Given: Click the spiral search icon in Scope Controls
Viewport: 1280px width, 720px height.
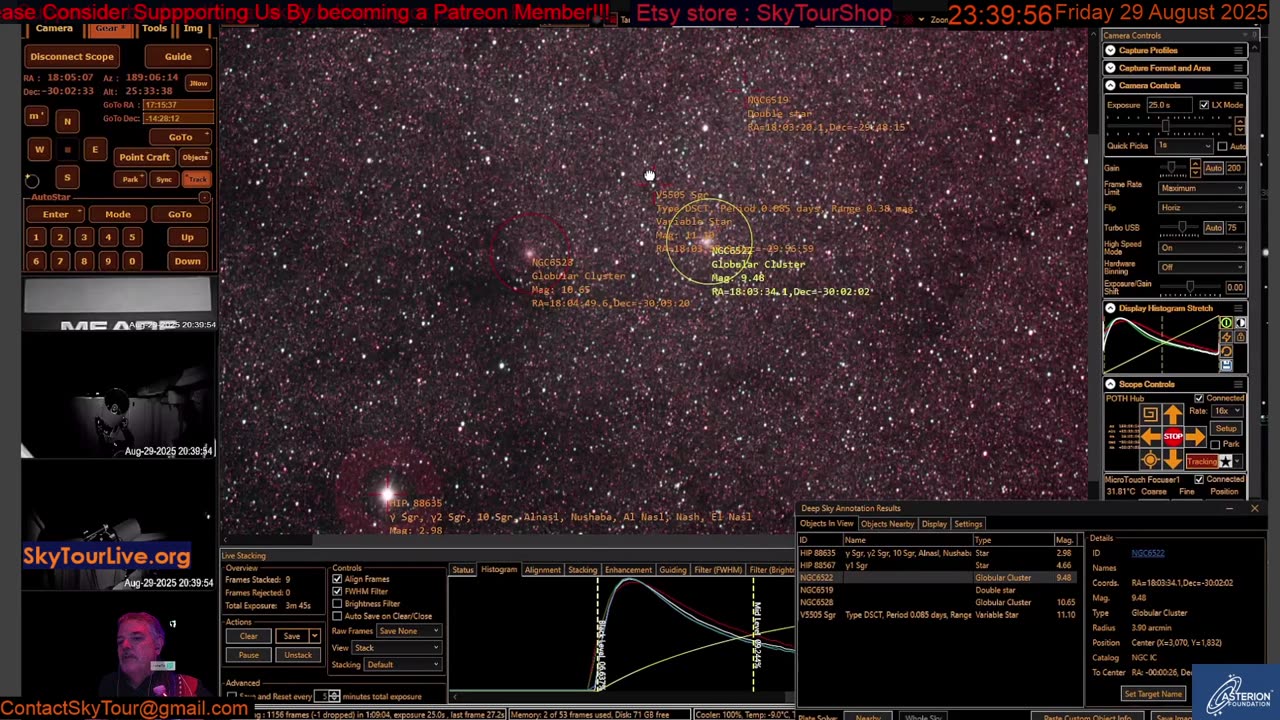Looking at the screenshot, I should (x=1151, y=414).
